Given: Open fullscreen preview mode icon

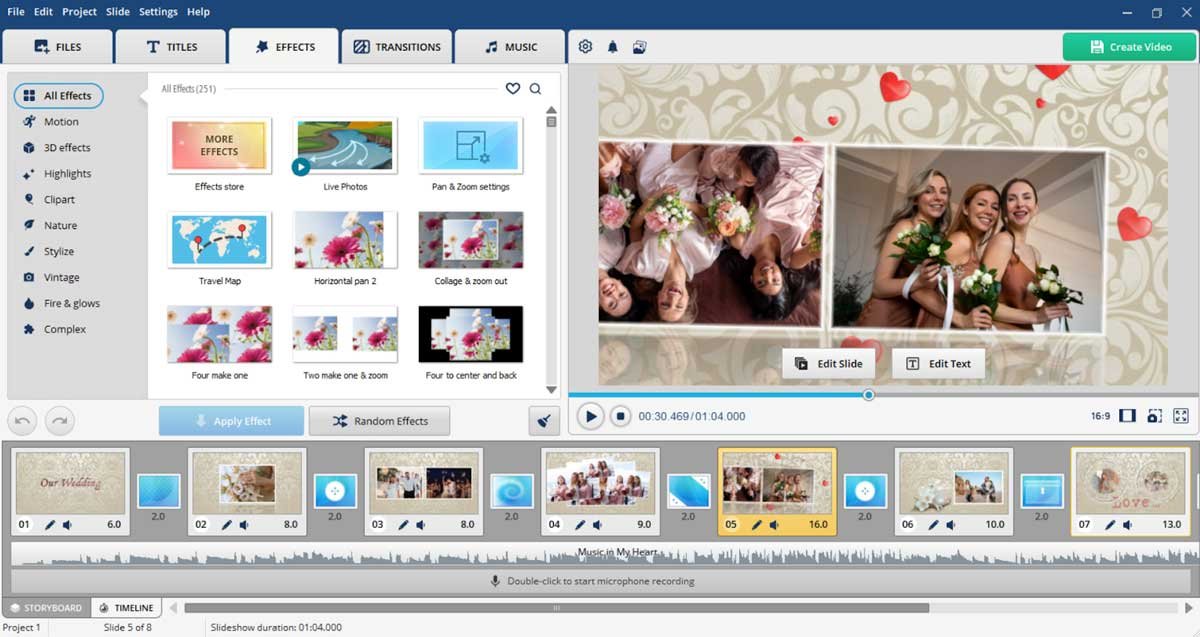Looking at the screenshot, I should coord(1181,416).
